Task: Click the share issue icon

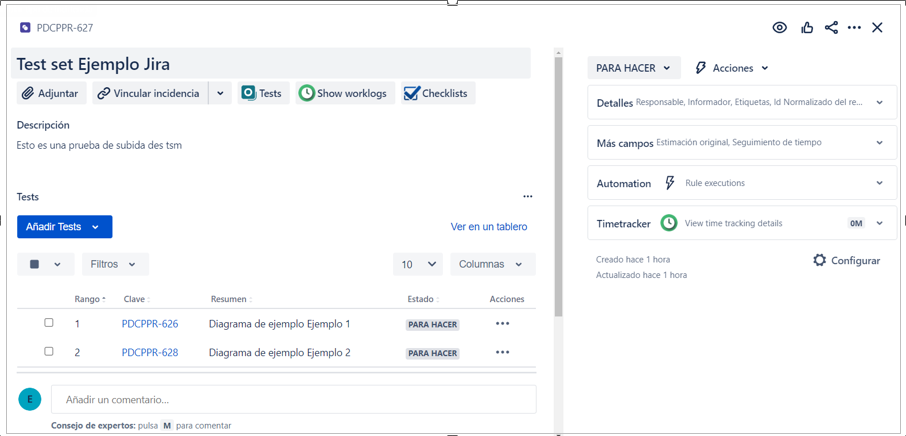Action: click(x=831, y=28)
